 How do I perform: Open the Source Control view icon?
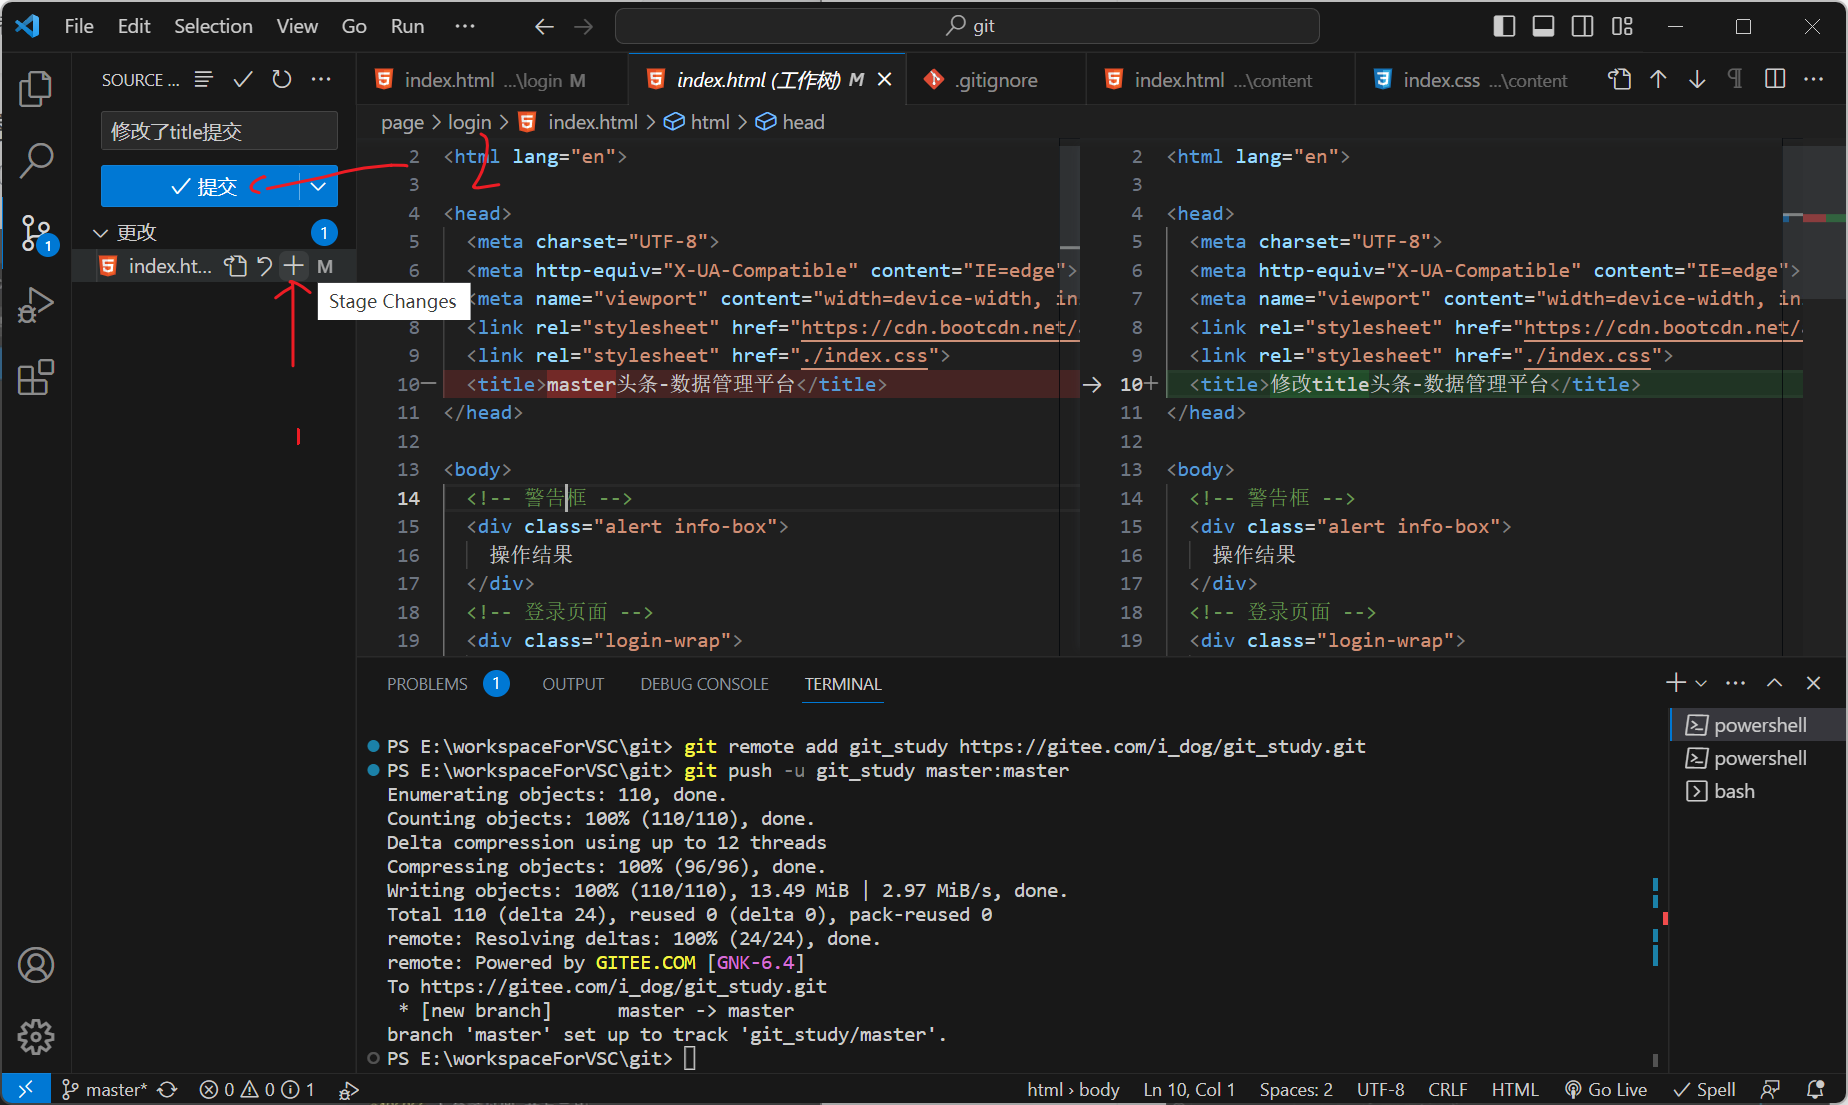[36, 232]
